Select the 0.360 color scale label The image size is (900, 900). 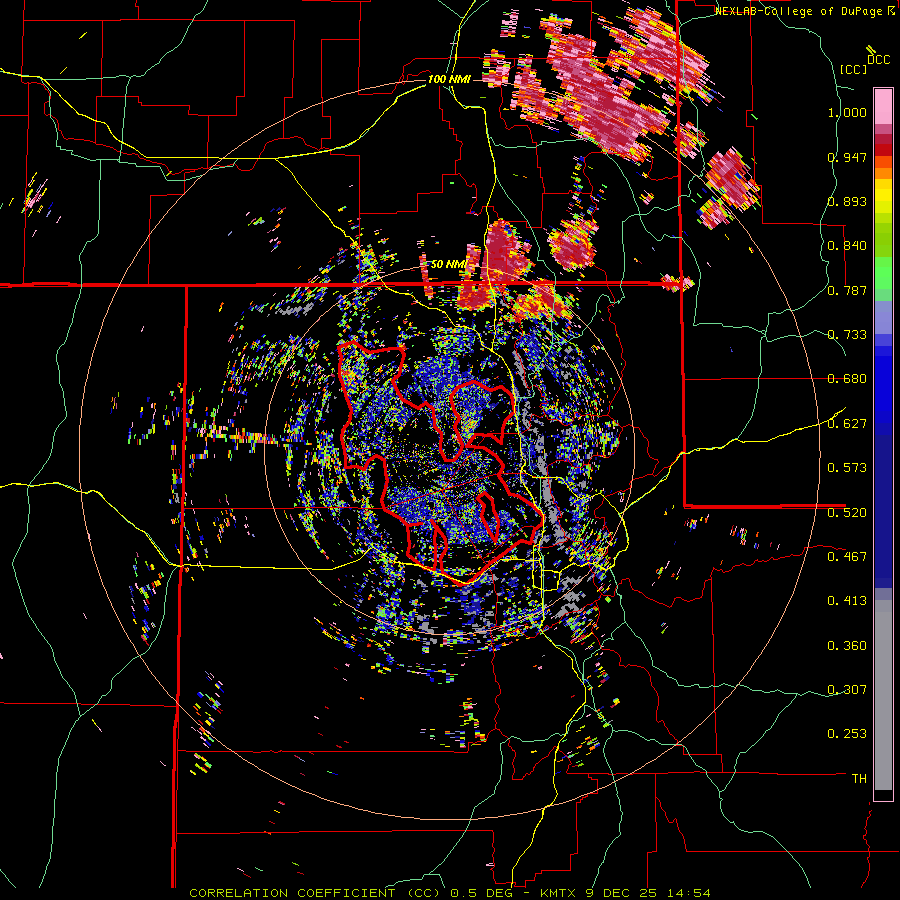point(847,646)
